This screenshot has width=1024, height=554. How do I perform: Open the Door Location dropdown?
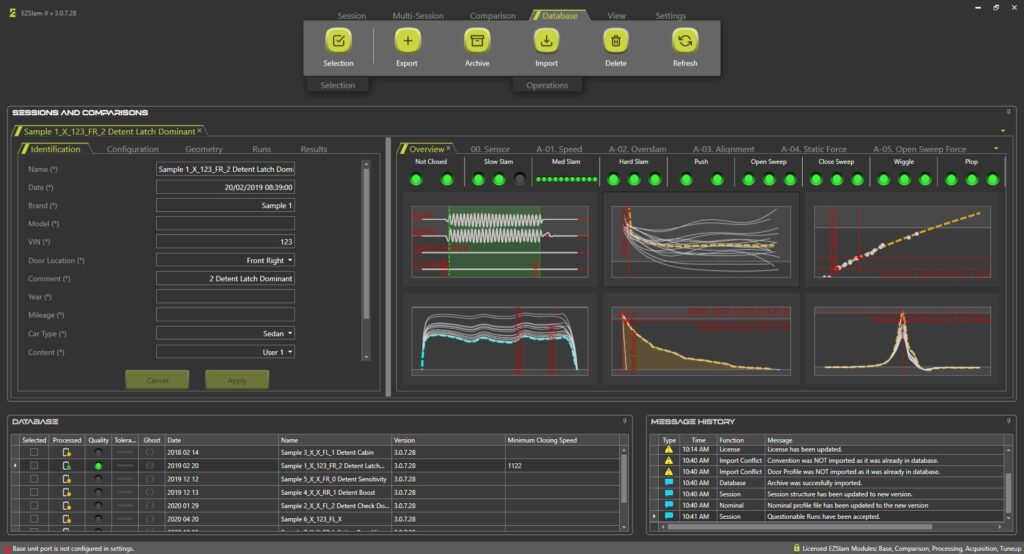point(290,261)
